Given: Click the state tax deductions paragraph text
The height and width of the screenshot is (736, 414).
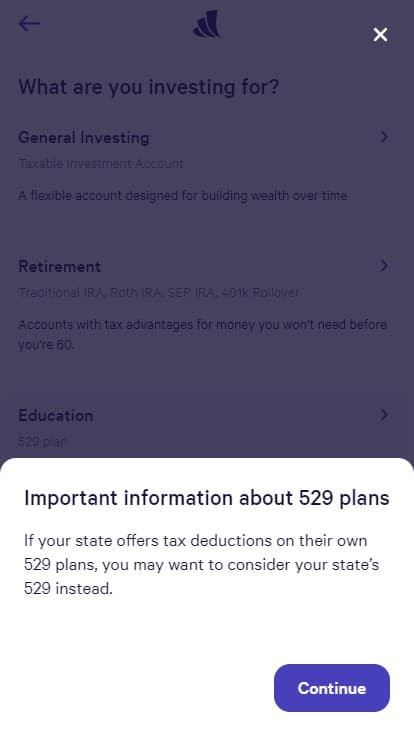Looking at the screenshot, I should (x=202, y=564).
